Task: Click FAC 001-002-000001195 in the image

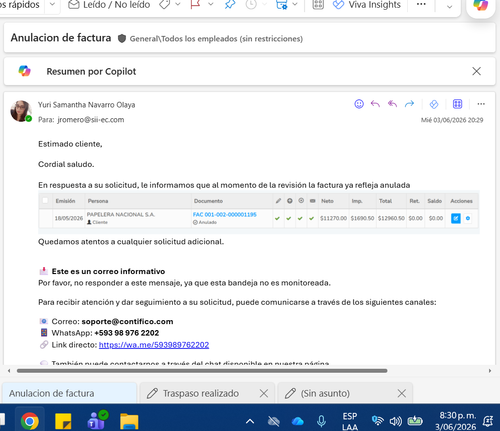Action: (225, 214)
